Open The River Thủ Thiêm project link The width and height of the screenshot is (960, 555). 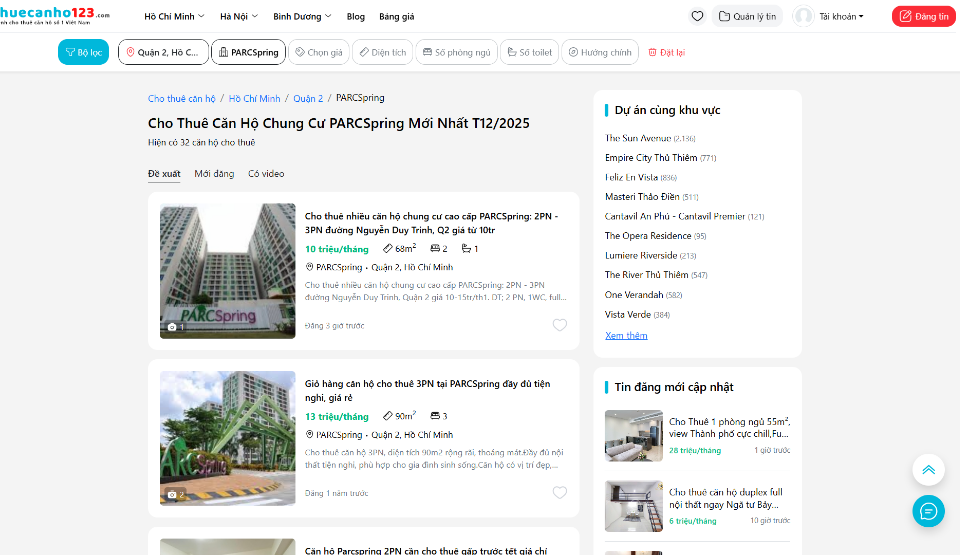(656, 275)
